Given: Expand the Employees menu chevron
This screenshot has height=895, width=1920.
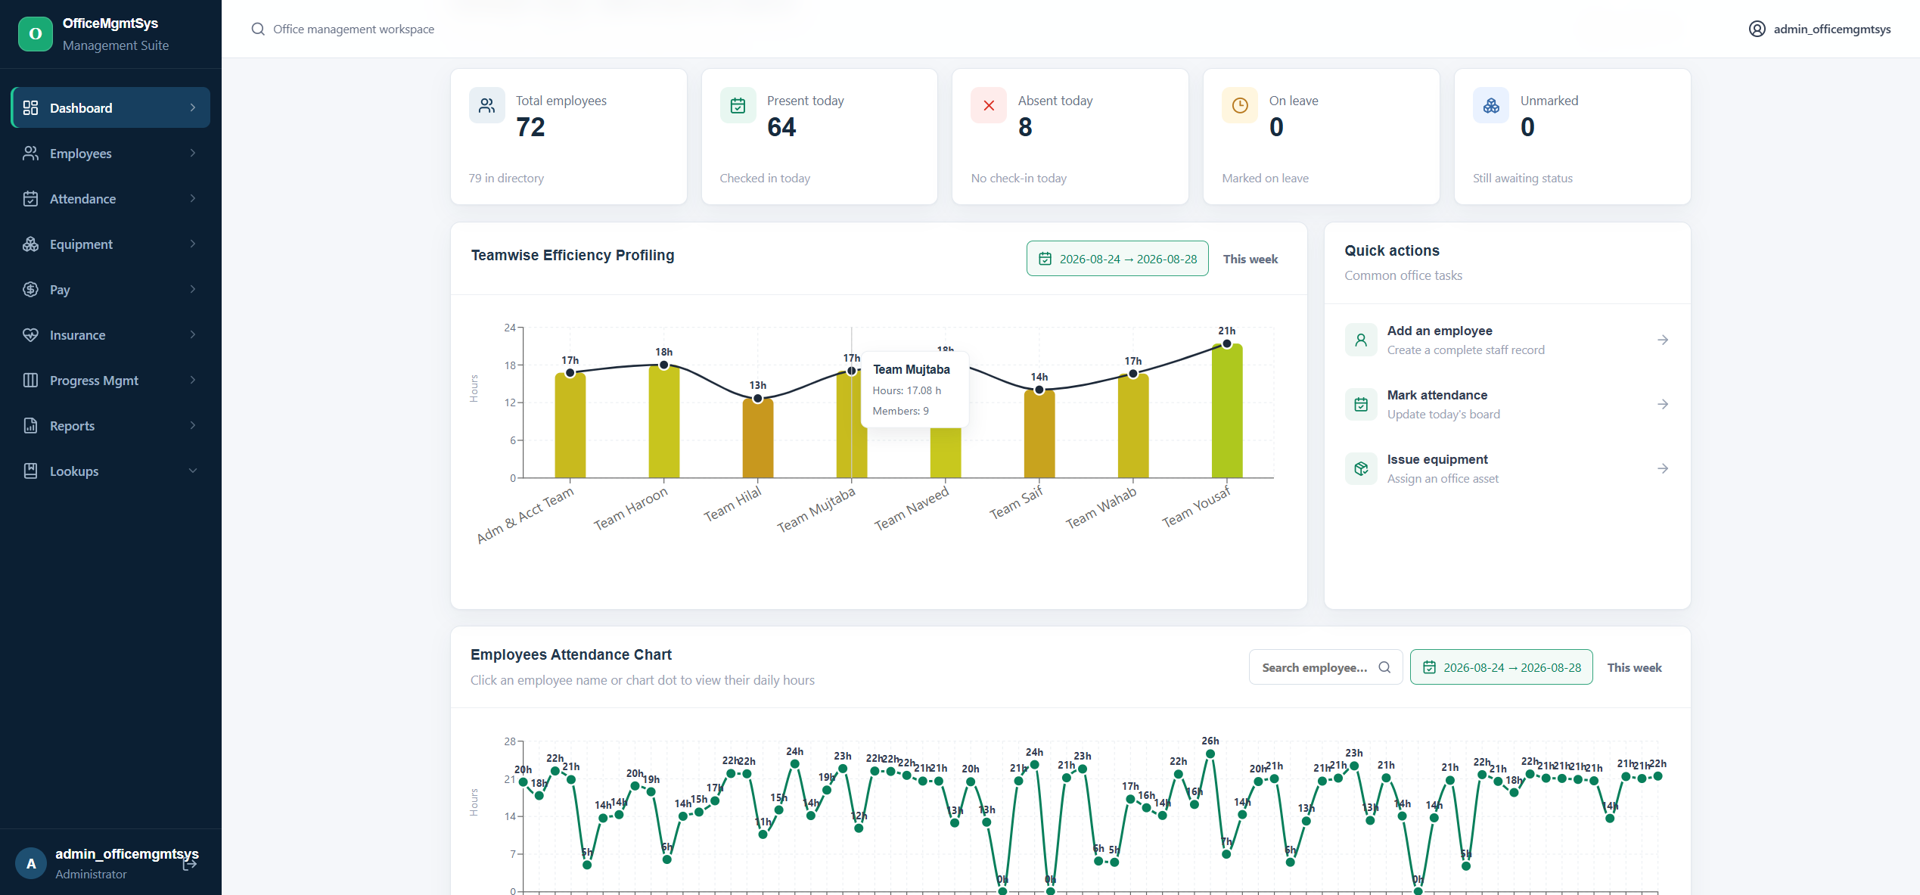Looking at the screenshot, I should [193, 153].
